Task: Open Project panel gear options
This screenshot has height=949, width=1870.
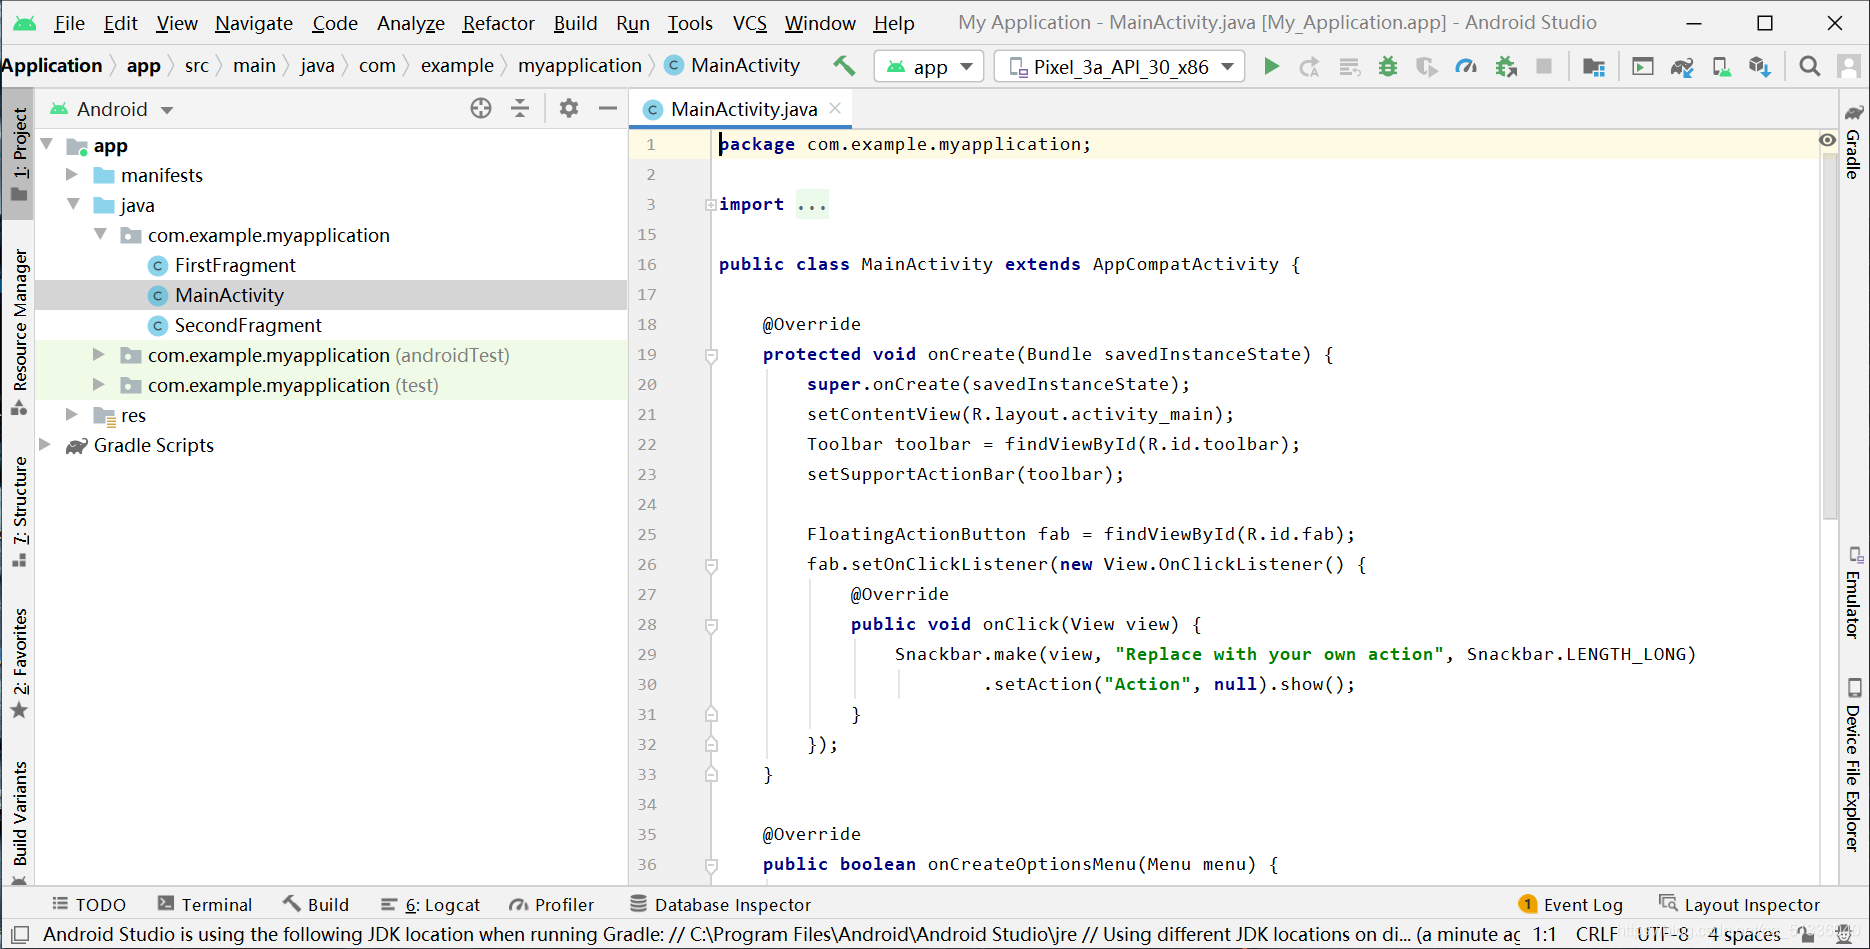Action: [569, 108]
